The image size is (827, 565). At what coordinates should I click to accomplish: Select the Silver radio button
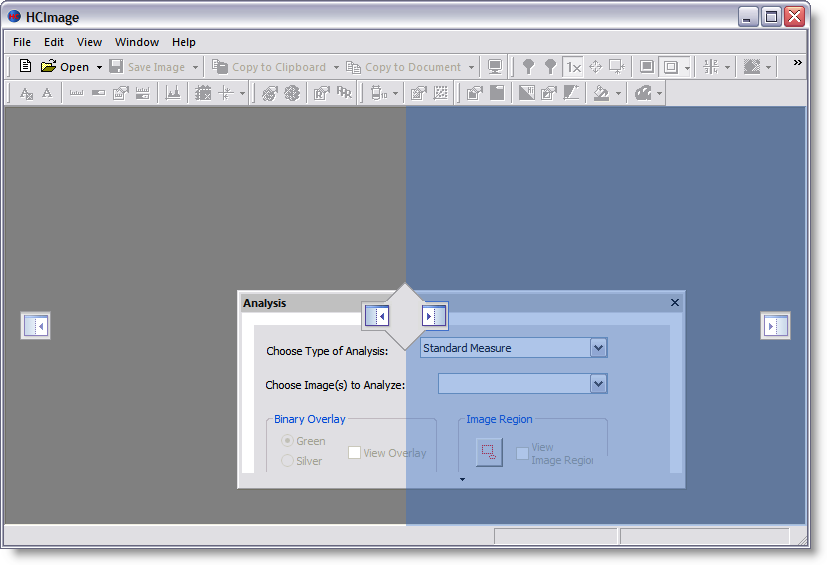coord(288,461)
